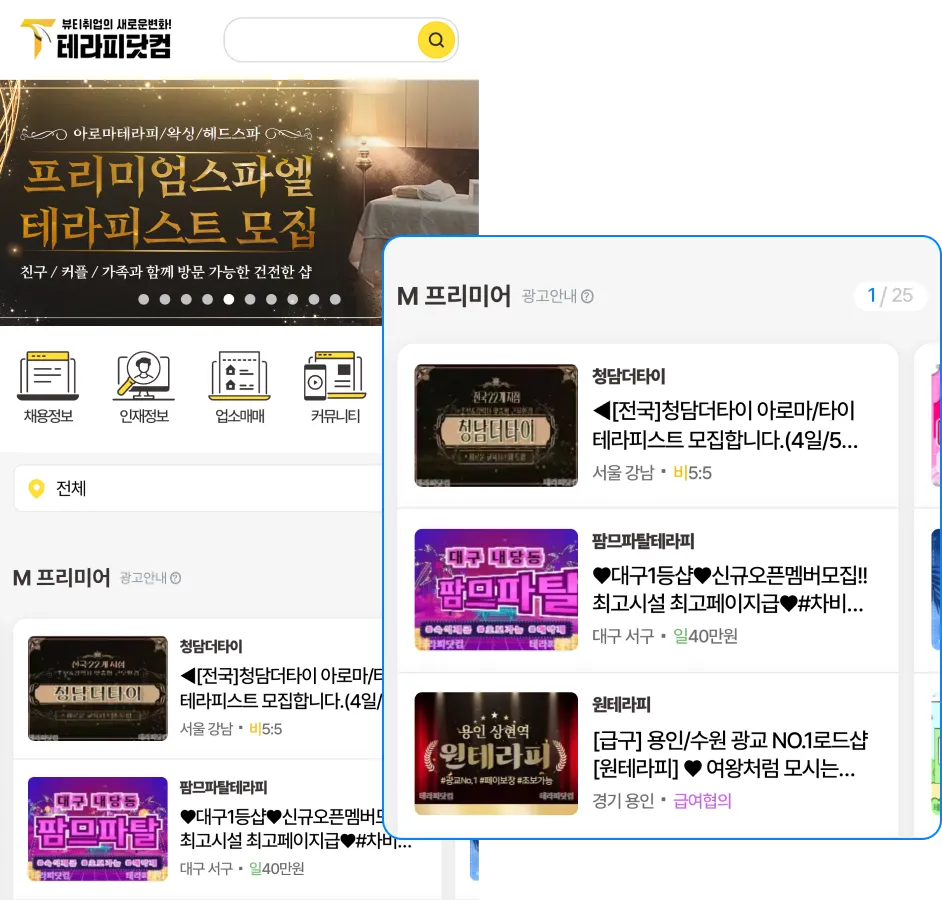Open 청담더타이 thumbnail in left list
The width and height of the screenshot is (942, 900).
(98, 689)
